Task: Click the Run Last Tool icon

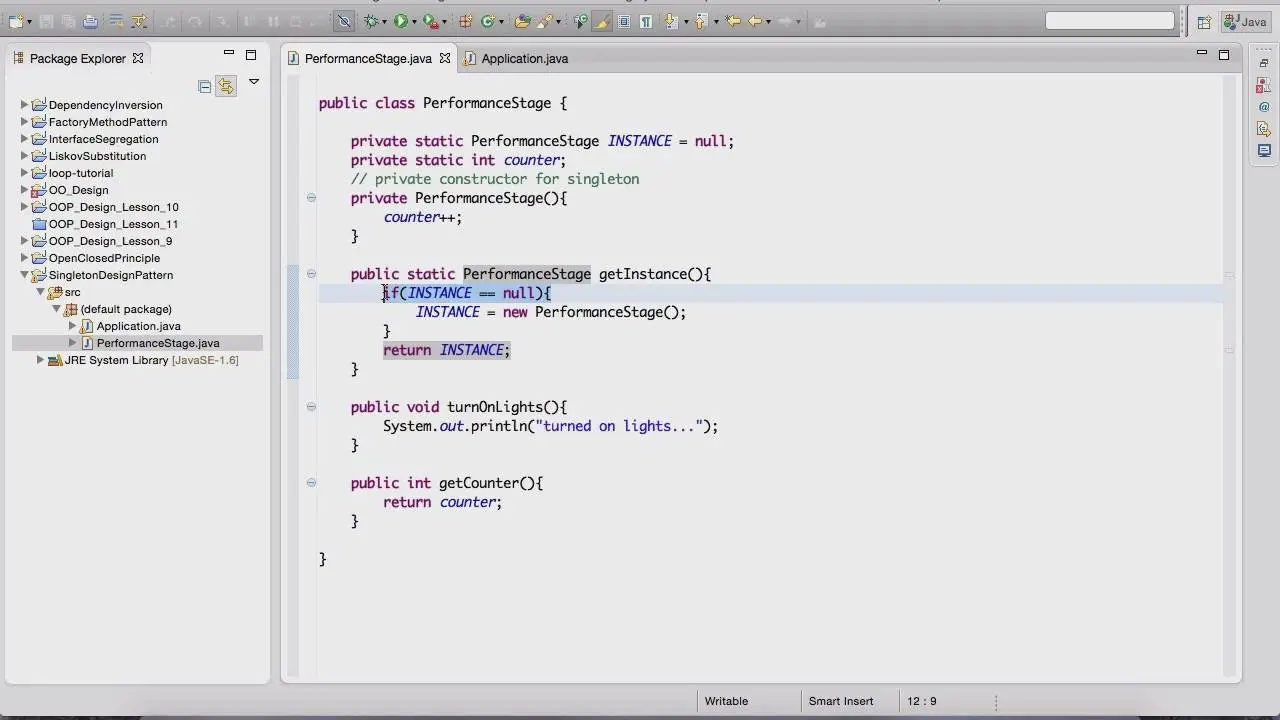Action: pos(429,21)
